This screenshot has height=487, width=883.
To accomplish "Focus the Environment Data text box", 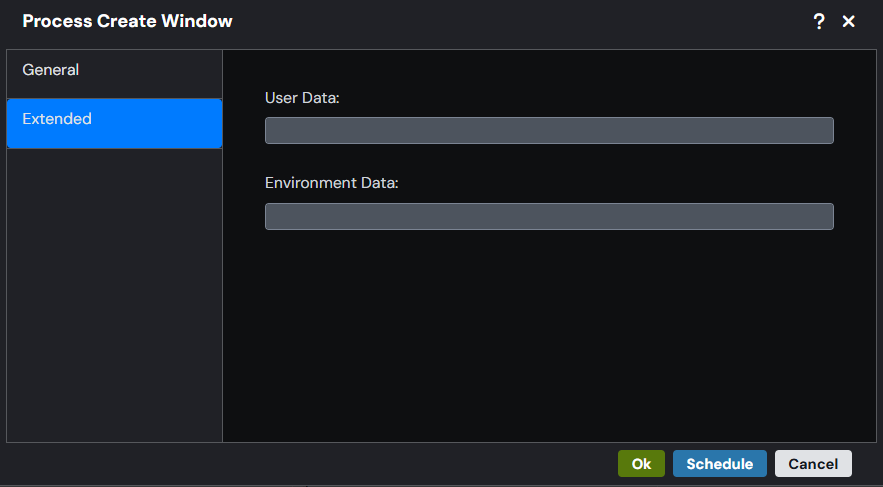I will coord(549,216).
